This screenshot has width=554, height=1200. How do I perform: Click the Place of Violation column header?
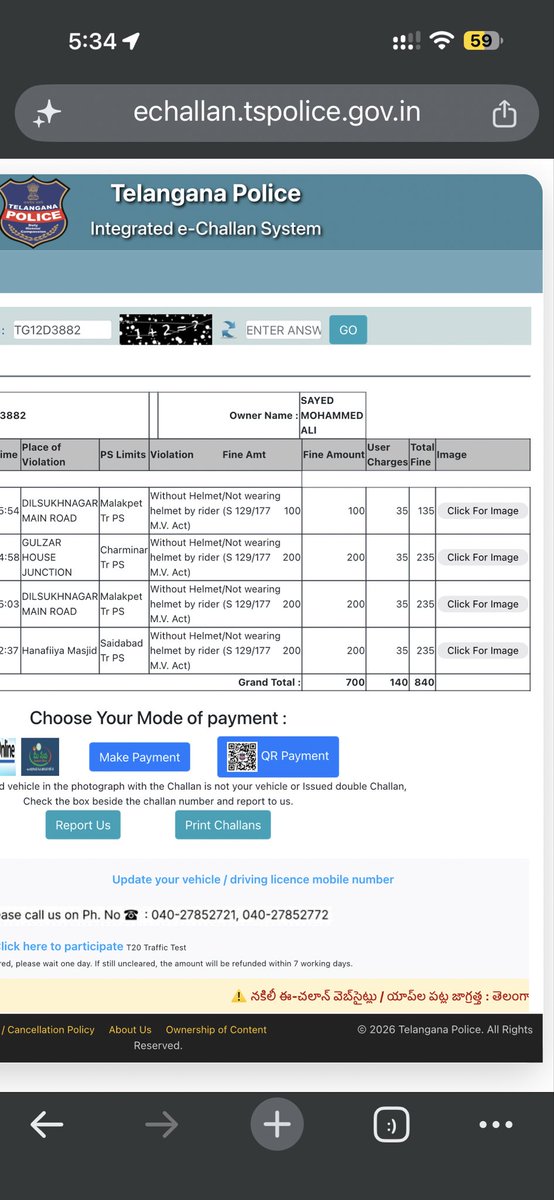(59, 455)
